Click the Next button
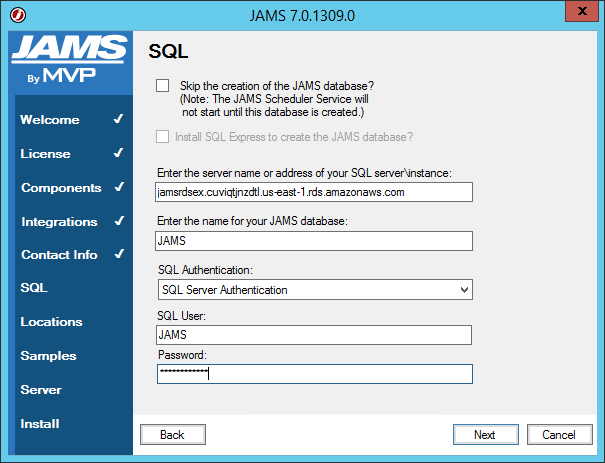This screenshot has height=463, width=605. [486, 435]
